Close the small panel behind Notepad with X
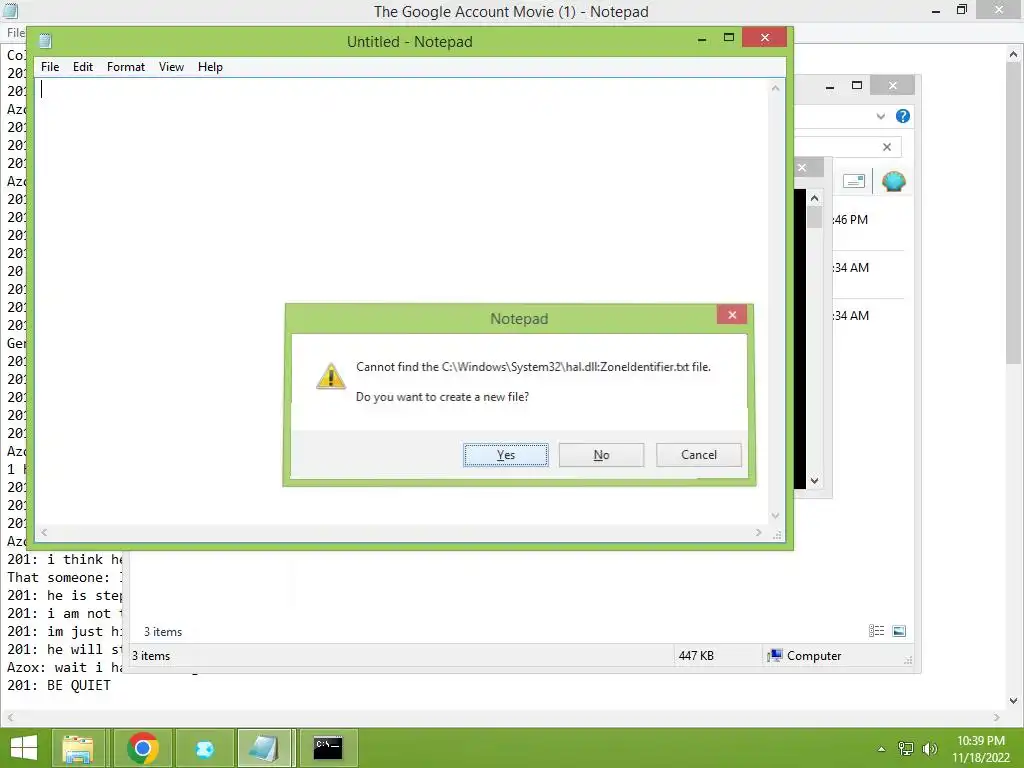 click(802, 168)
